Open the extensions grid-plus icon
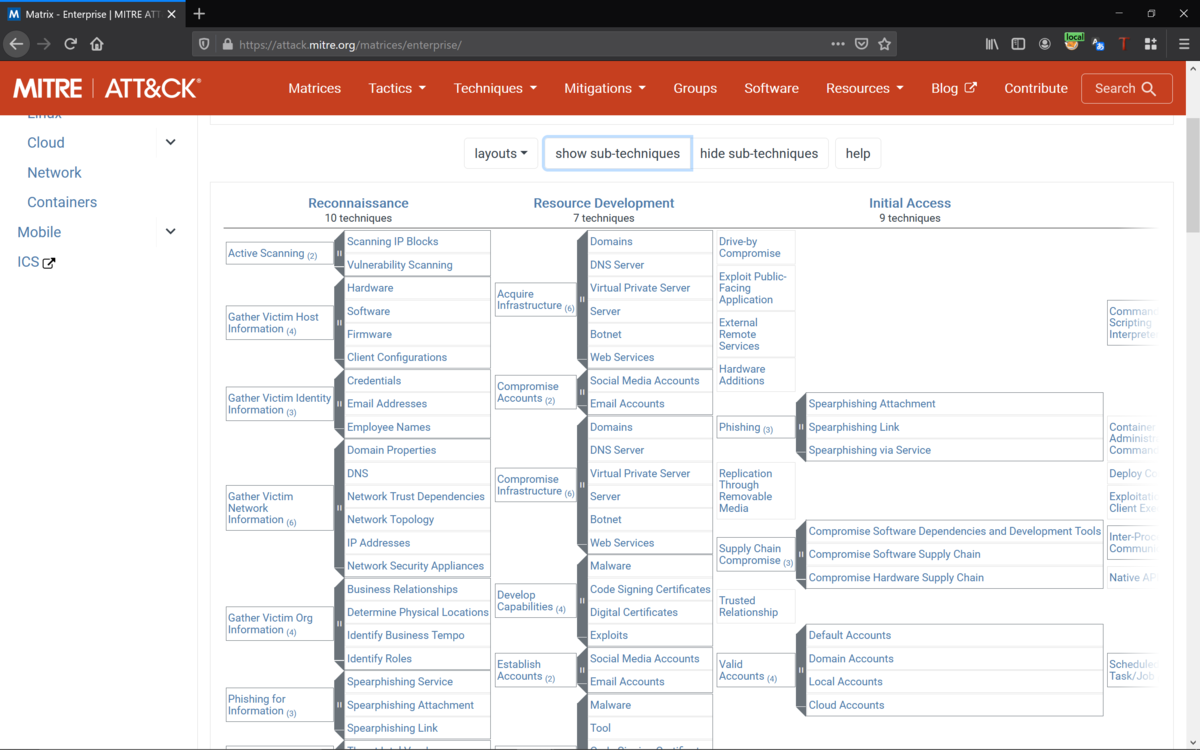Screen dimensions: 1200x750 (1150, 44)
